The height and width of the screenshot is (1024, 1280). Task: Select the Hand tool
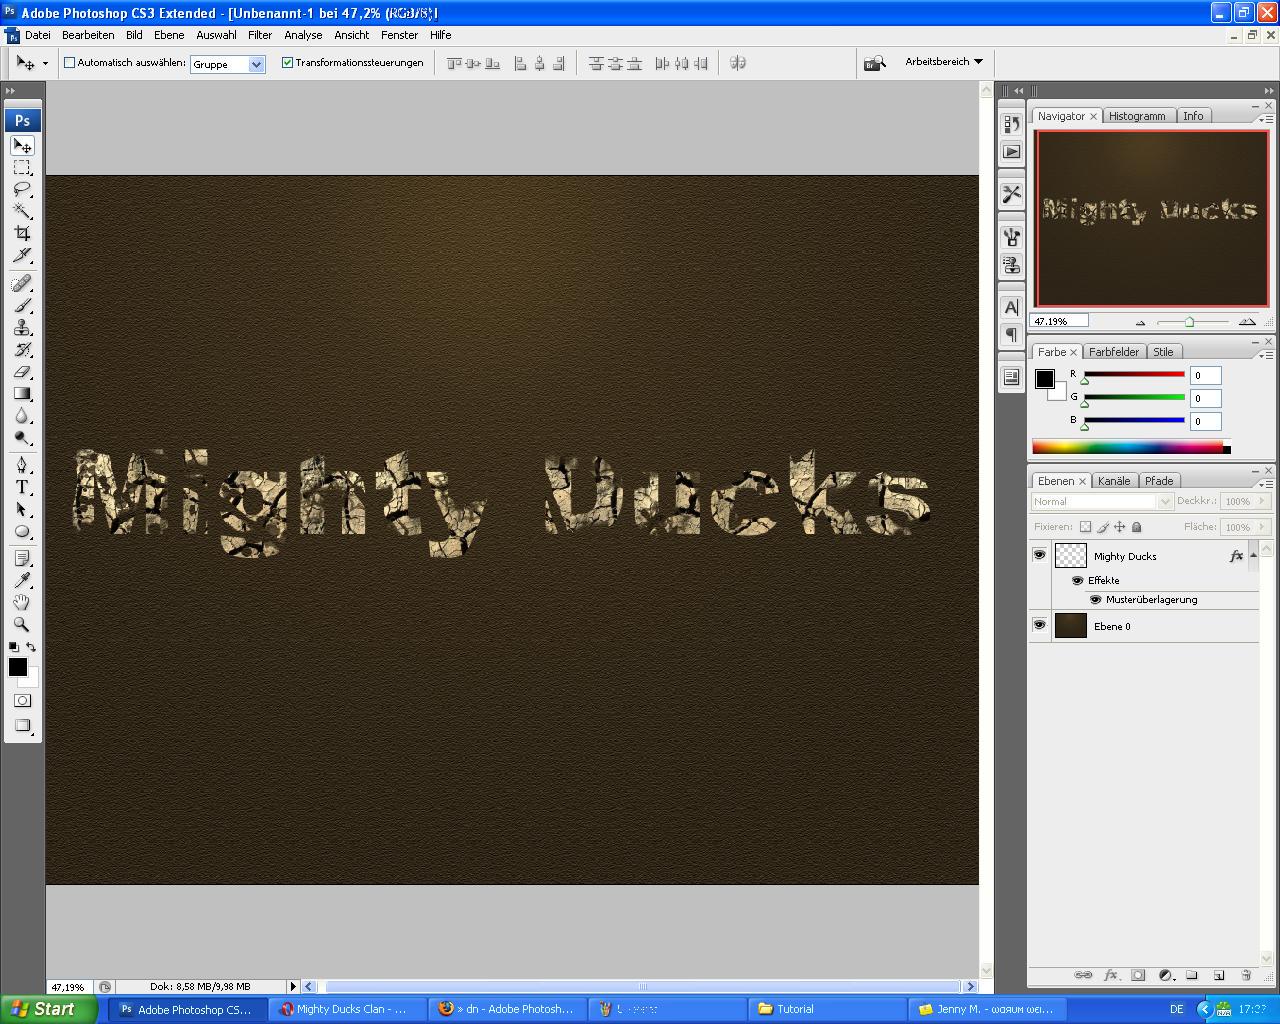[x=22, y=602]
